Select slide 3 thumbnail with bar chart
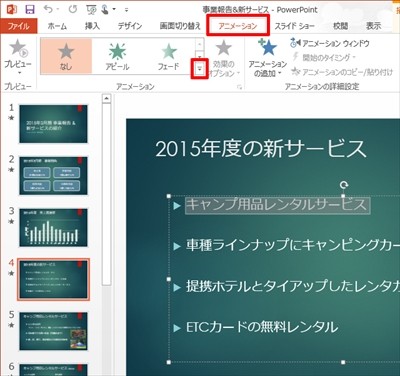This screenshot has width=400, height=376. [x=53, y=228]
